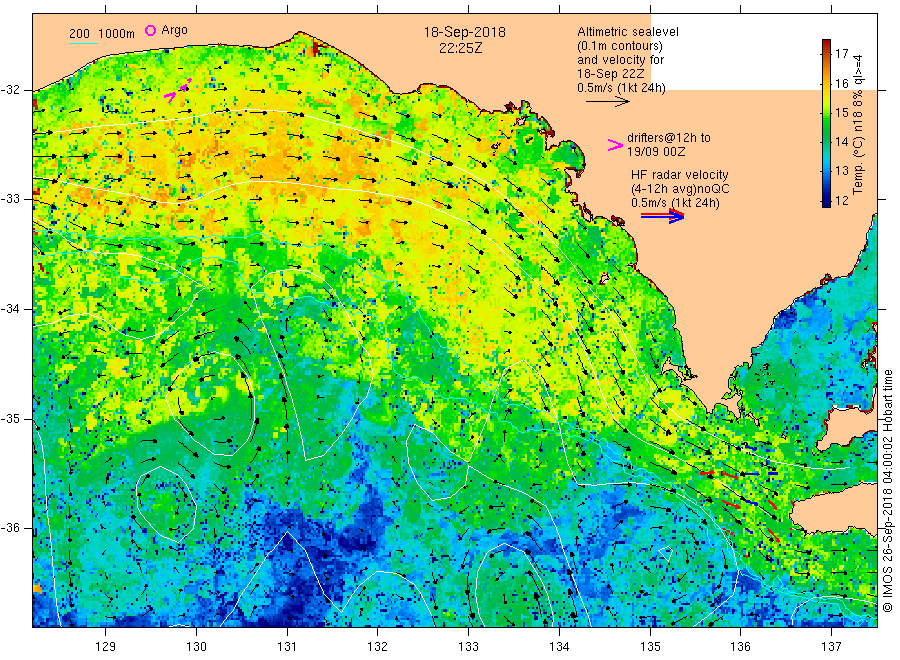This screenshot has height=660, width=900.
Task: Click the 130 longitude axis label
Action: (x=196, y=647)
